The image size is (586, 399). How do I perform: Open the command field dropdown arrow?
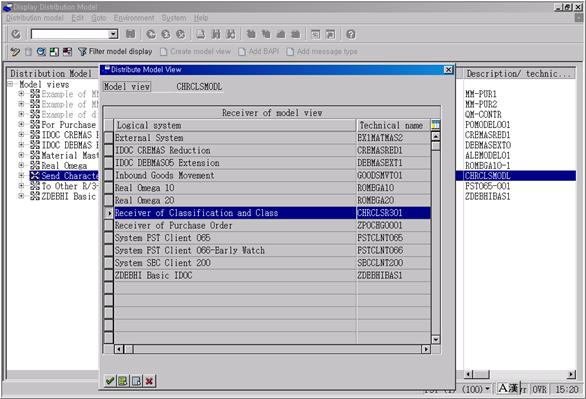click(113, 34)
